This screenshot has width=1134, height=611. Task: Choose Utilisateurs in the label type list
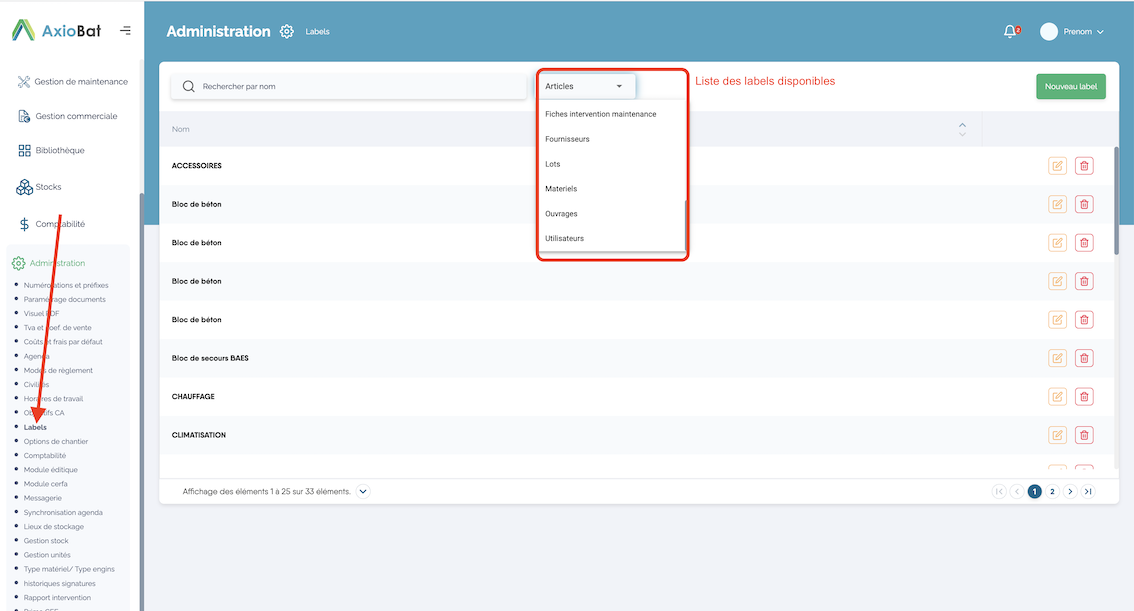564,238
